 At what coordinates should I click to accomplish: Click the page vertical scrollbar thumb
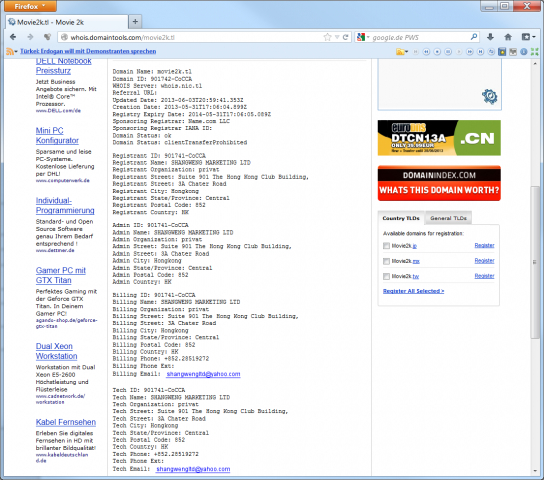point(535,262)
